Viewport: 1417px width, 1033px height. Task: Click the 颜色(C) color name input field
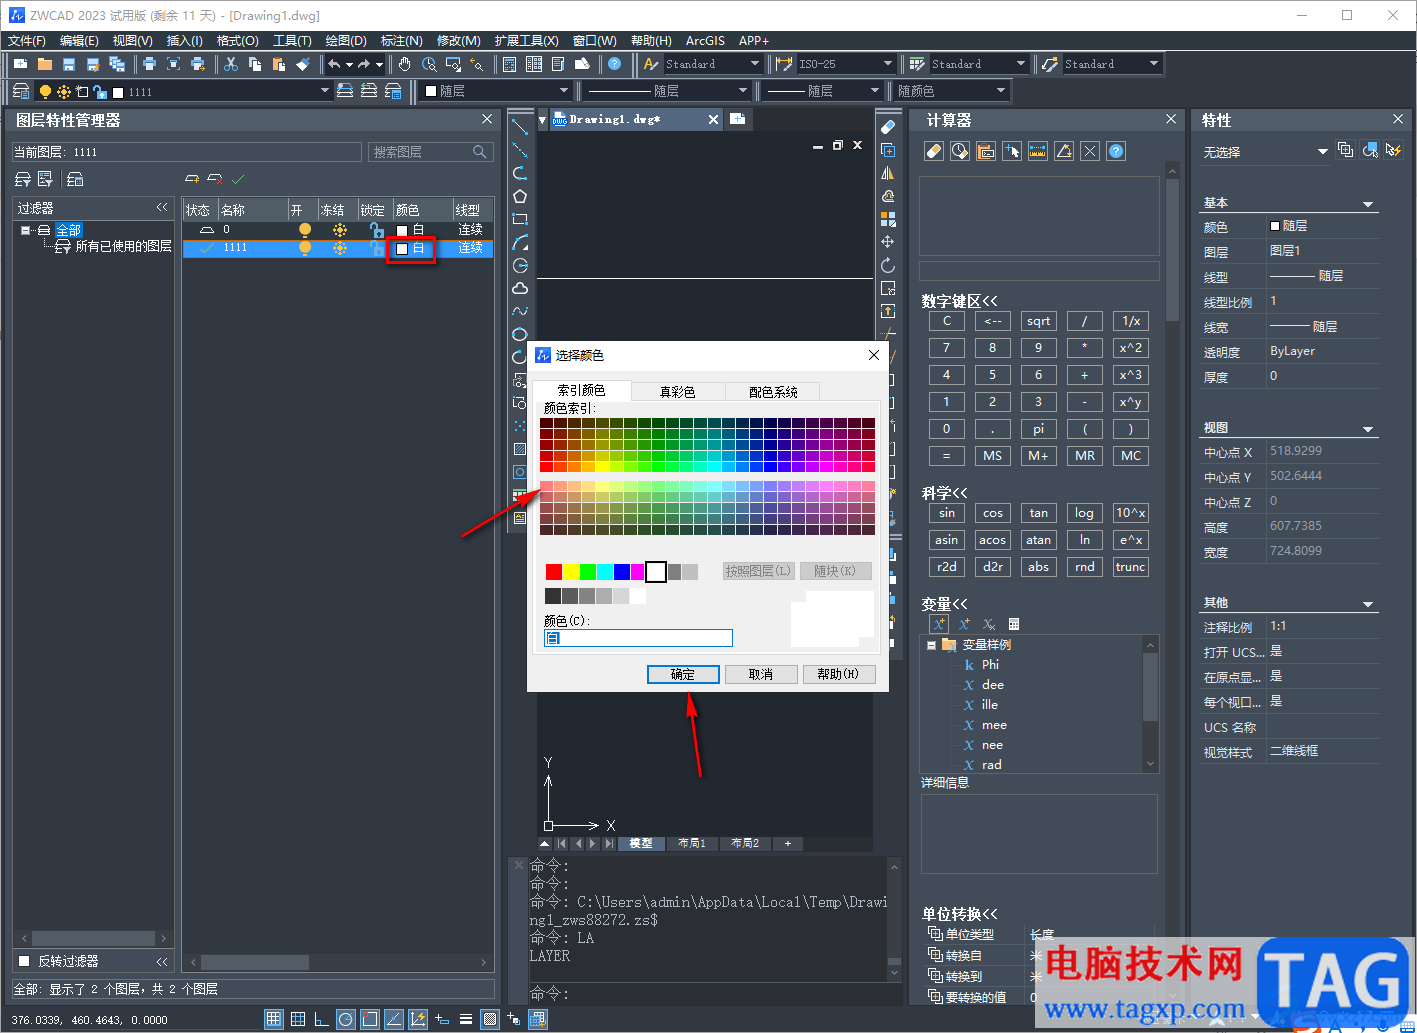tap(638, 638)
